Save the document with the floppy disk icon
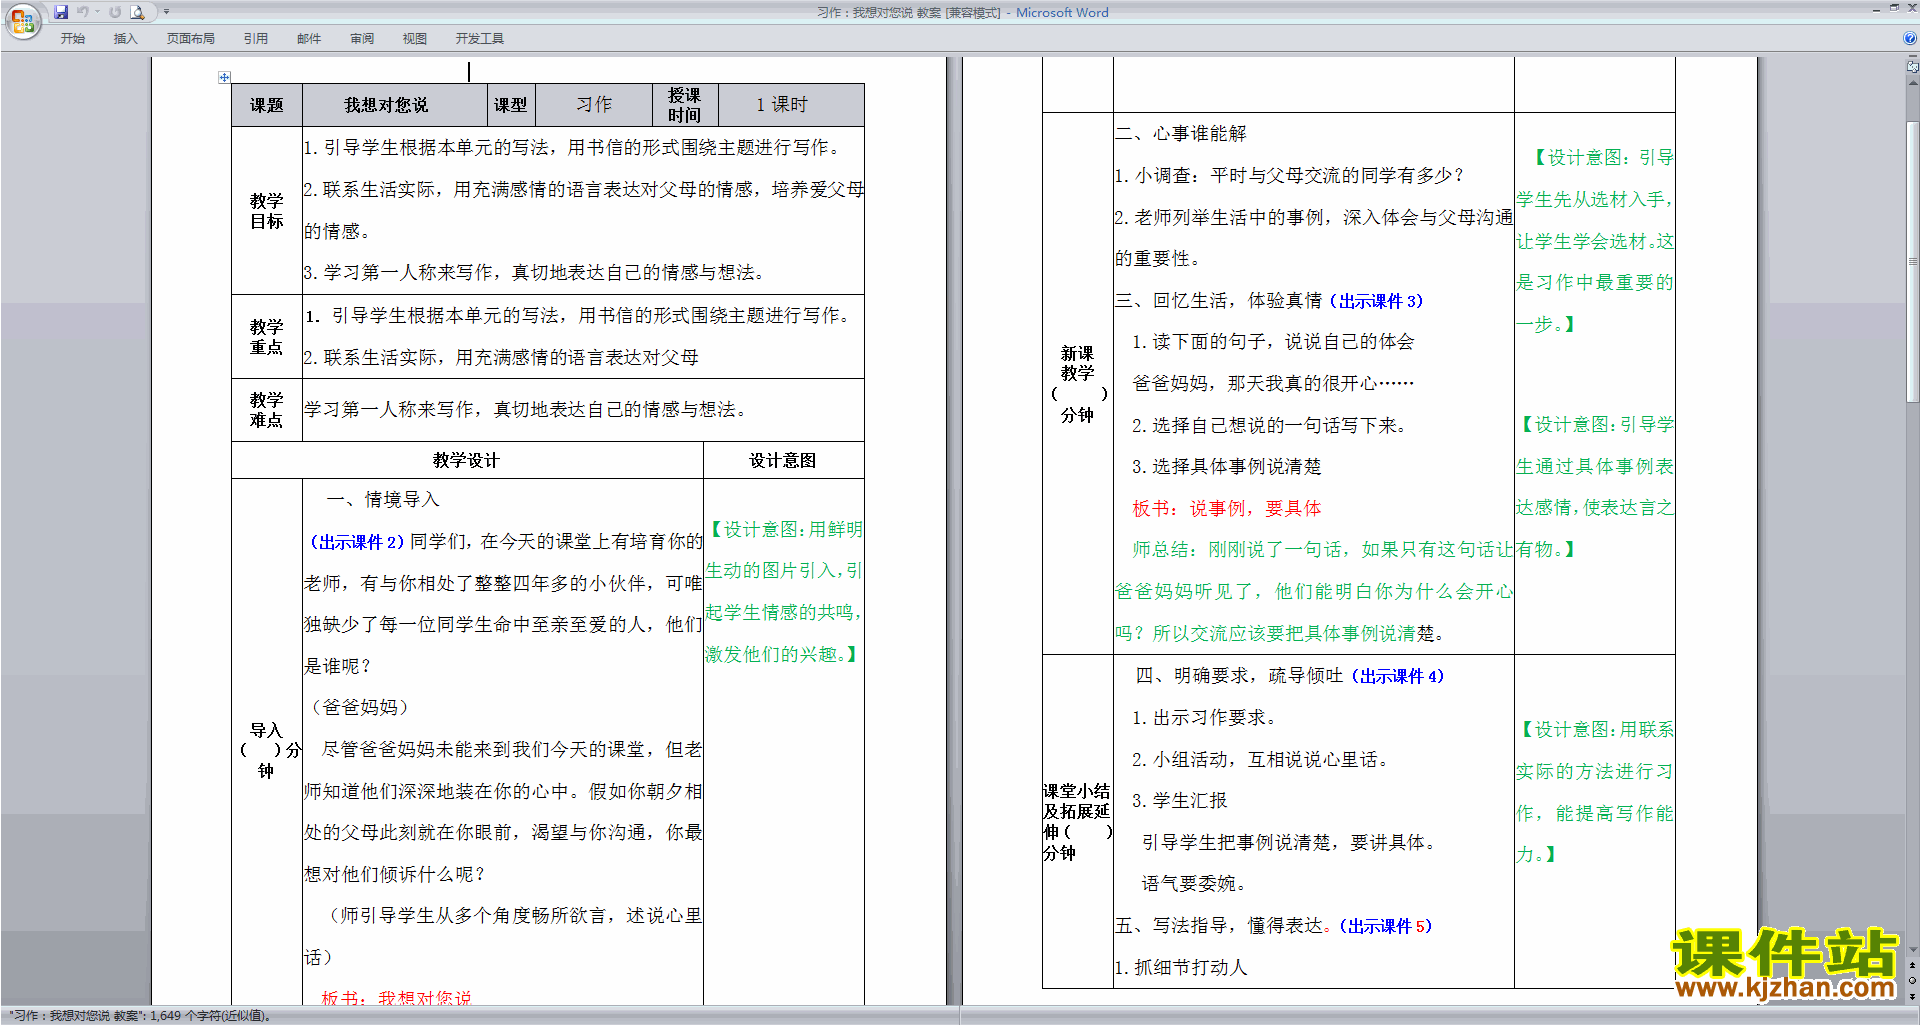 [x=61, y=12]
